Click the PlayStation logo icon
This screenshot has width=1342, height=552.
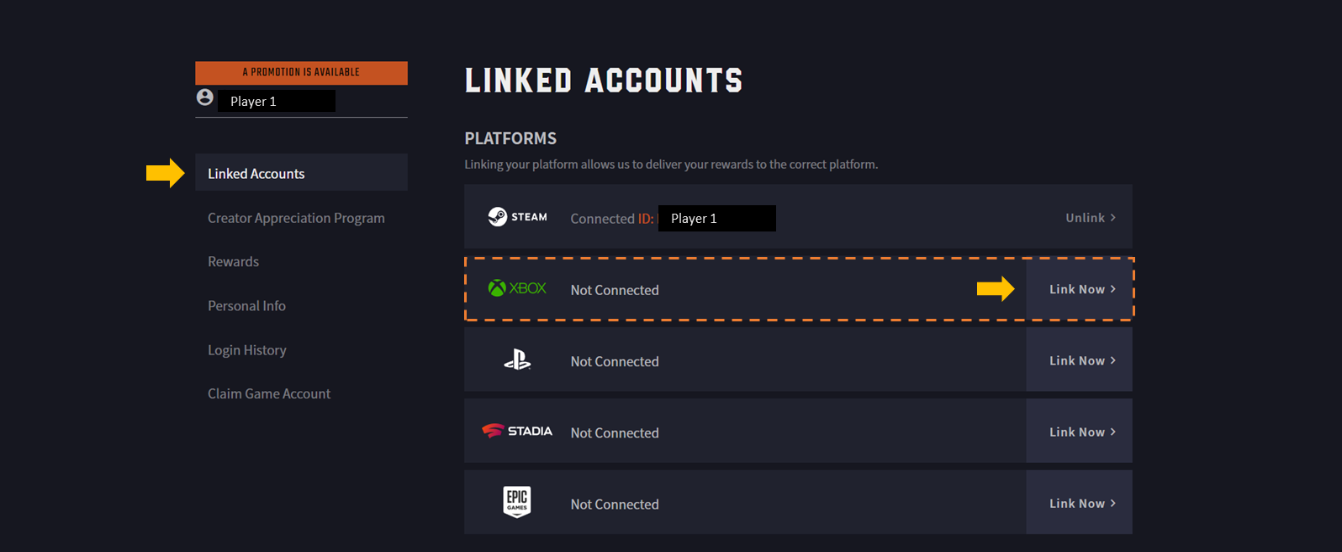(x=517, y=361)
